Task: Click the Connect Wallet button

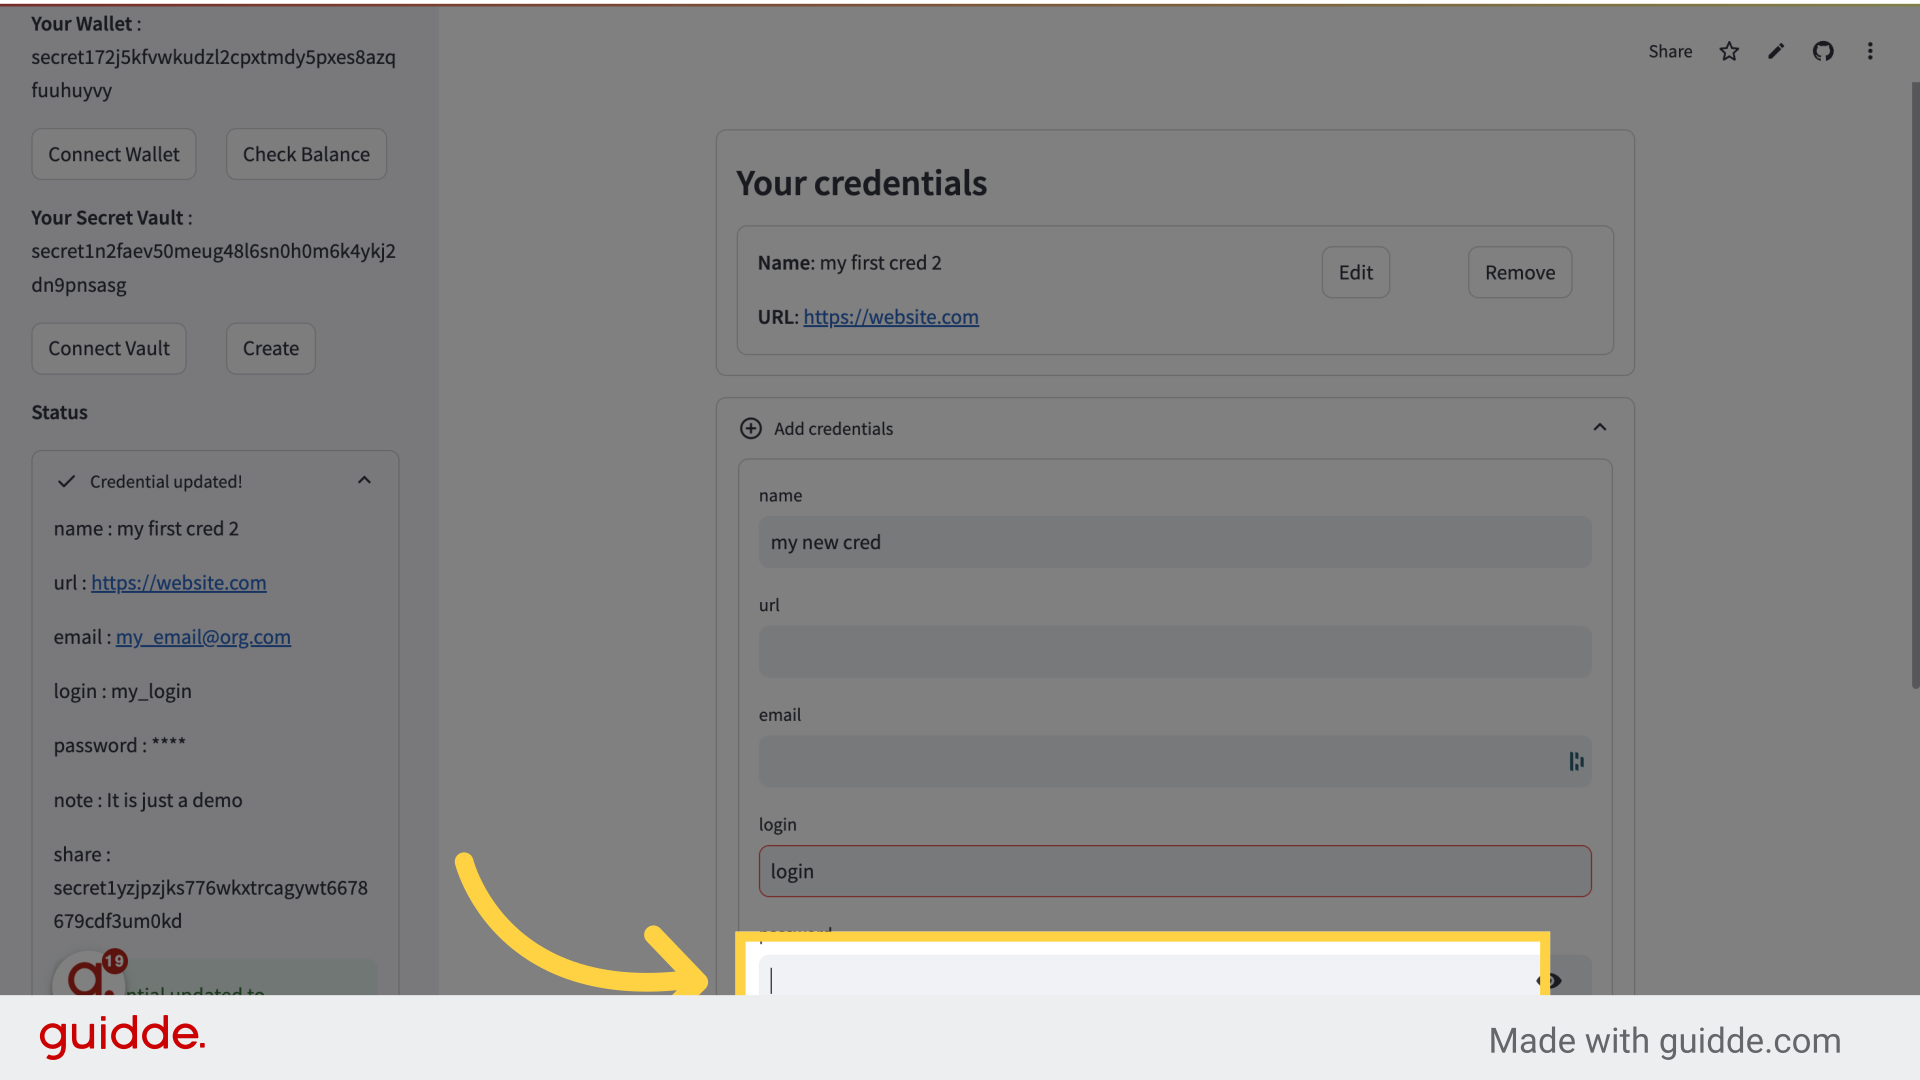Action: point(113,153)
